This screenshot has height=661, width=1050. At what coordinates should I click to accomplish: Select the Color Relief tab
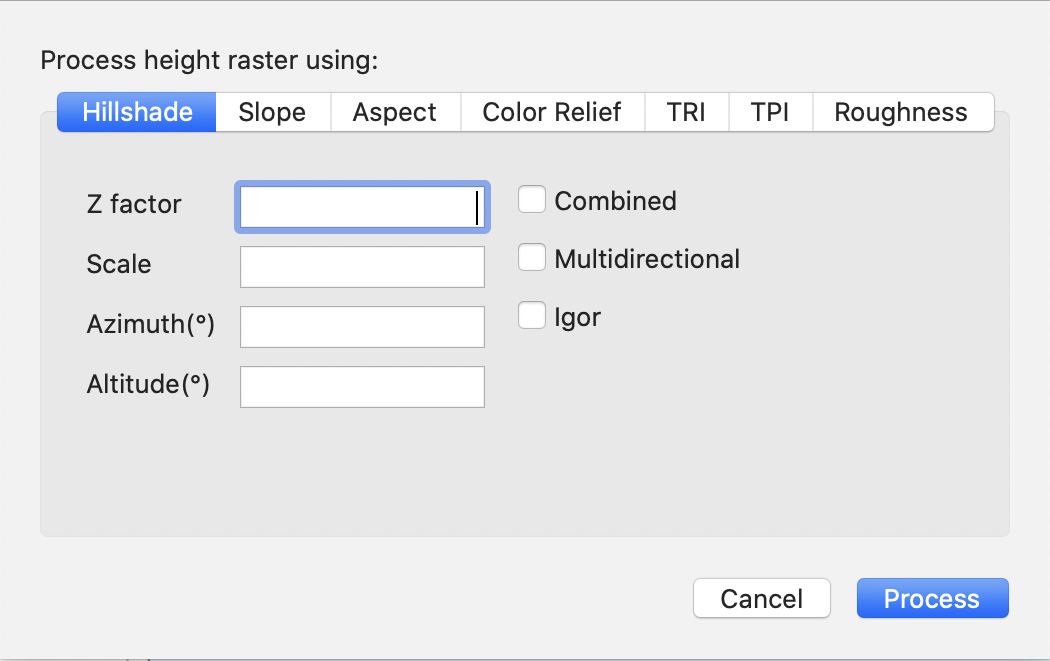552,112
